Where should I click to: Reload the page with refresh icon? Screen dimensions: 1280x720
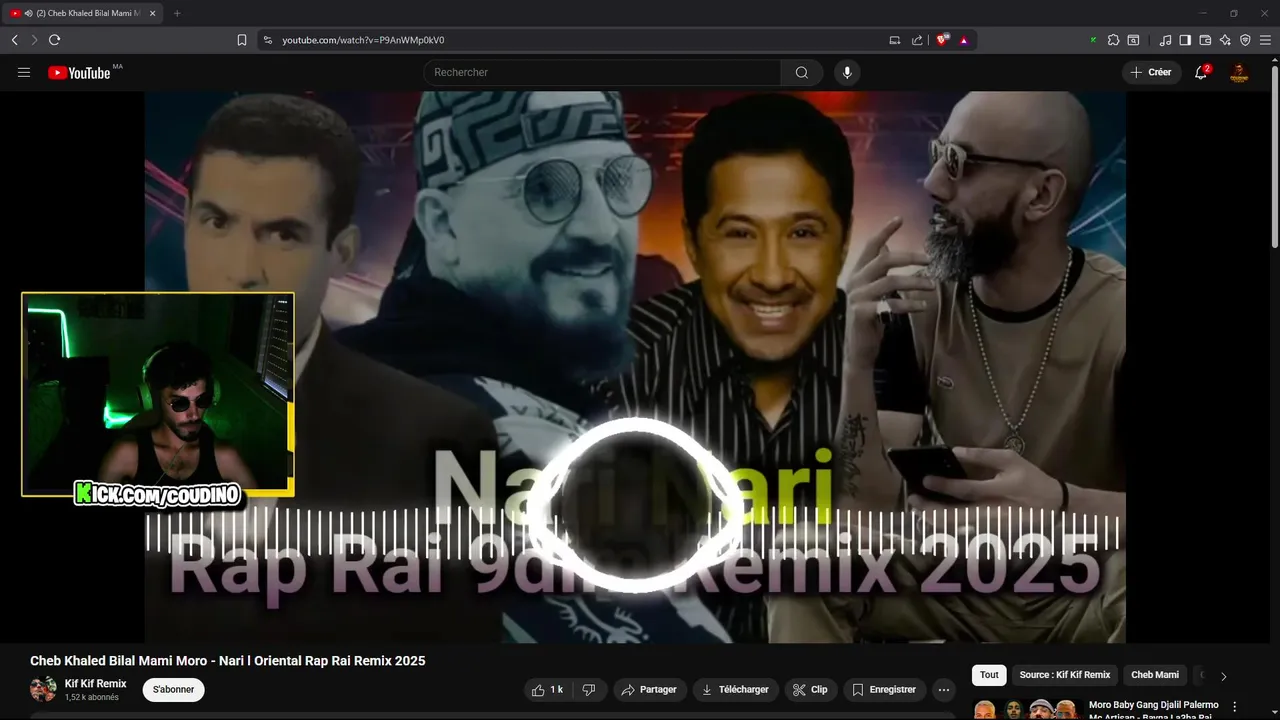[54, 40]
